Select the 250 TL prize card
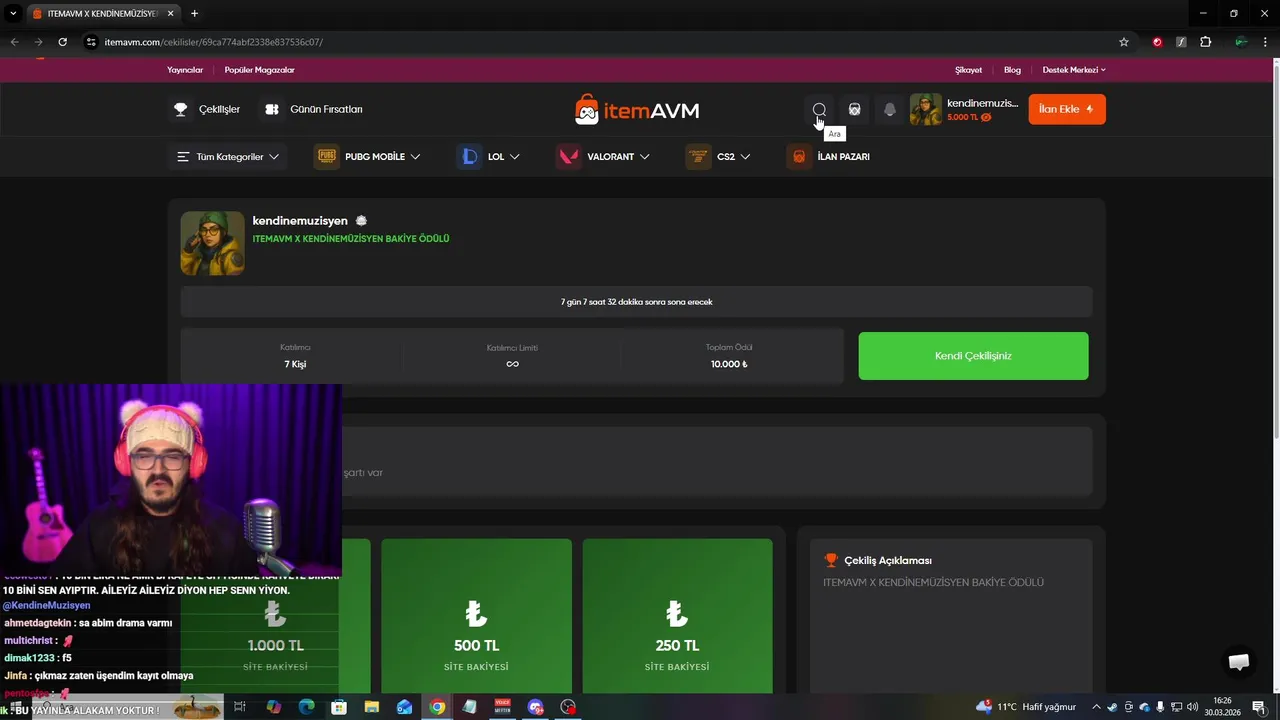The image size is (1280, 720). pos(677,616)
